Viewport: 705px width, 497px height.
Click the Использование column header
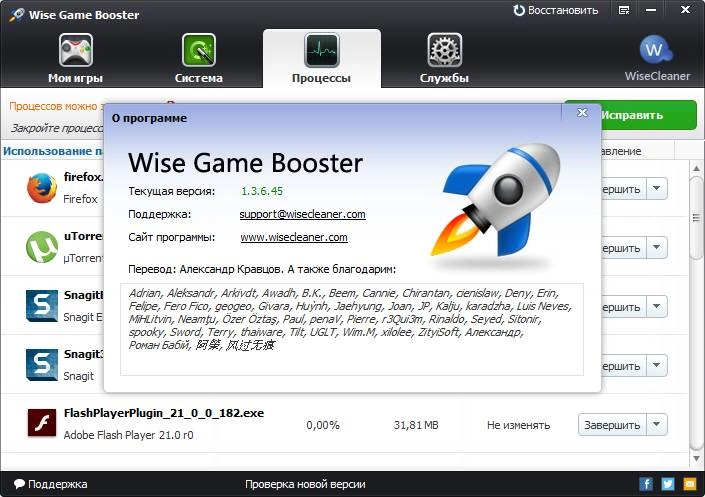[53, 151]
